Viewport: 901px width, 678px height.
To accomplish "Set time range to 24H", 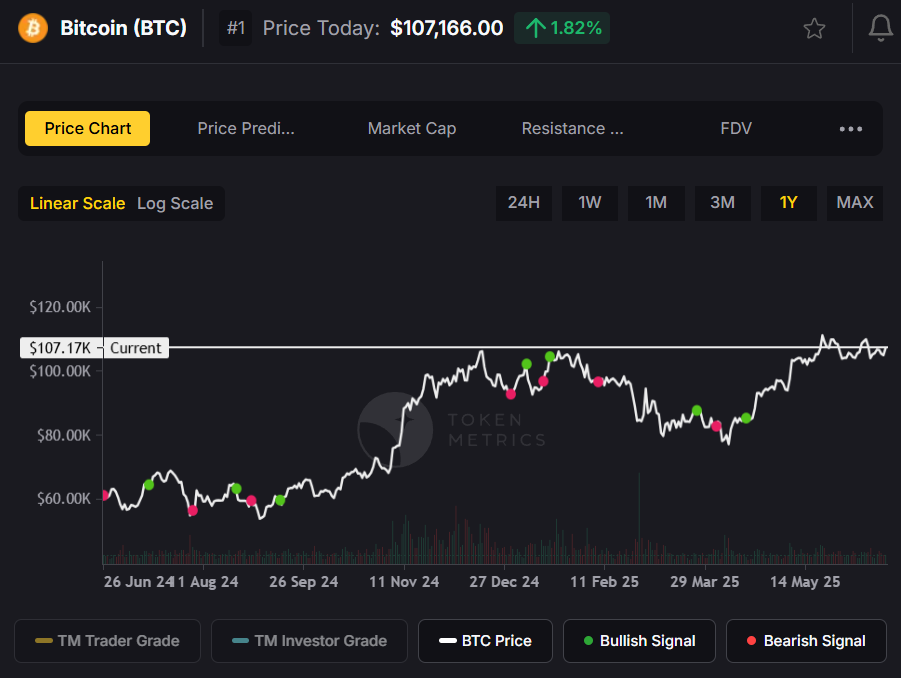I will [523, 203].
